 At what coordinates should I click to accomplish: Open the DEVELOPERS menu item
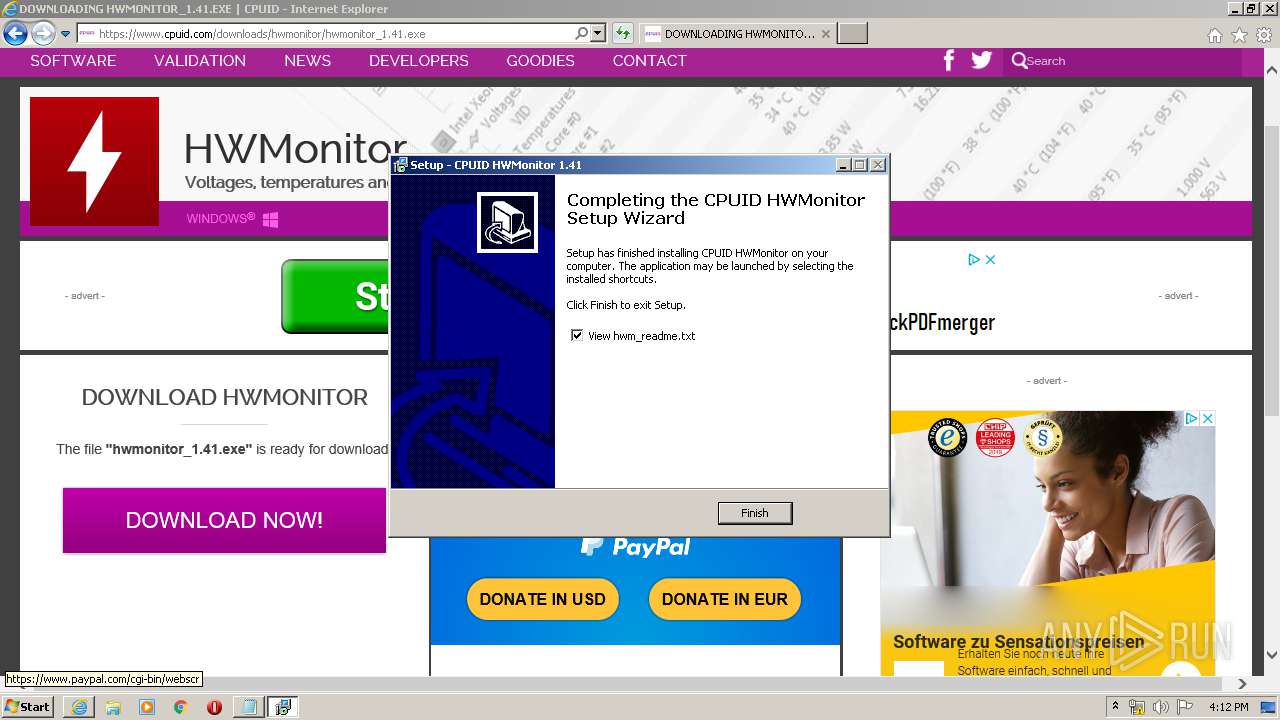[418, 61]
